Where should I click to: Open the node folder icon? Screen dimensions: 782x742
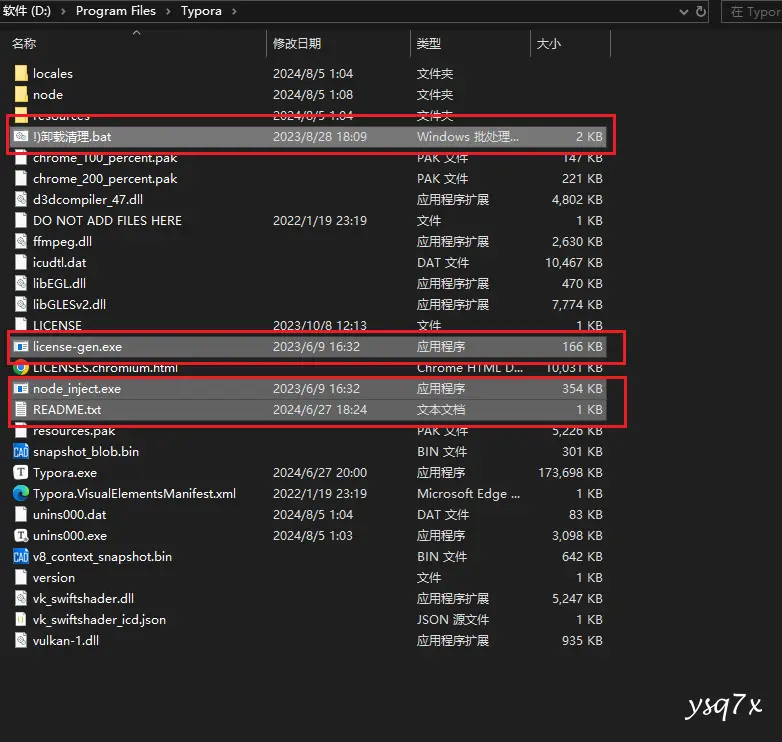click(21, 94)
